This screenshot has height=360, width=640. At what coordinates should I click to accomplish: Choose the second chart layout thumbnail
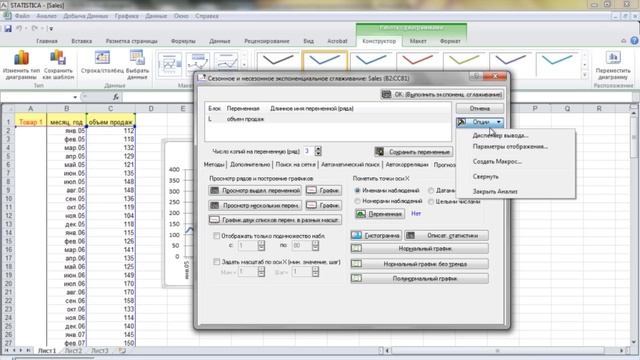198,64
